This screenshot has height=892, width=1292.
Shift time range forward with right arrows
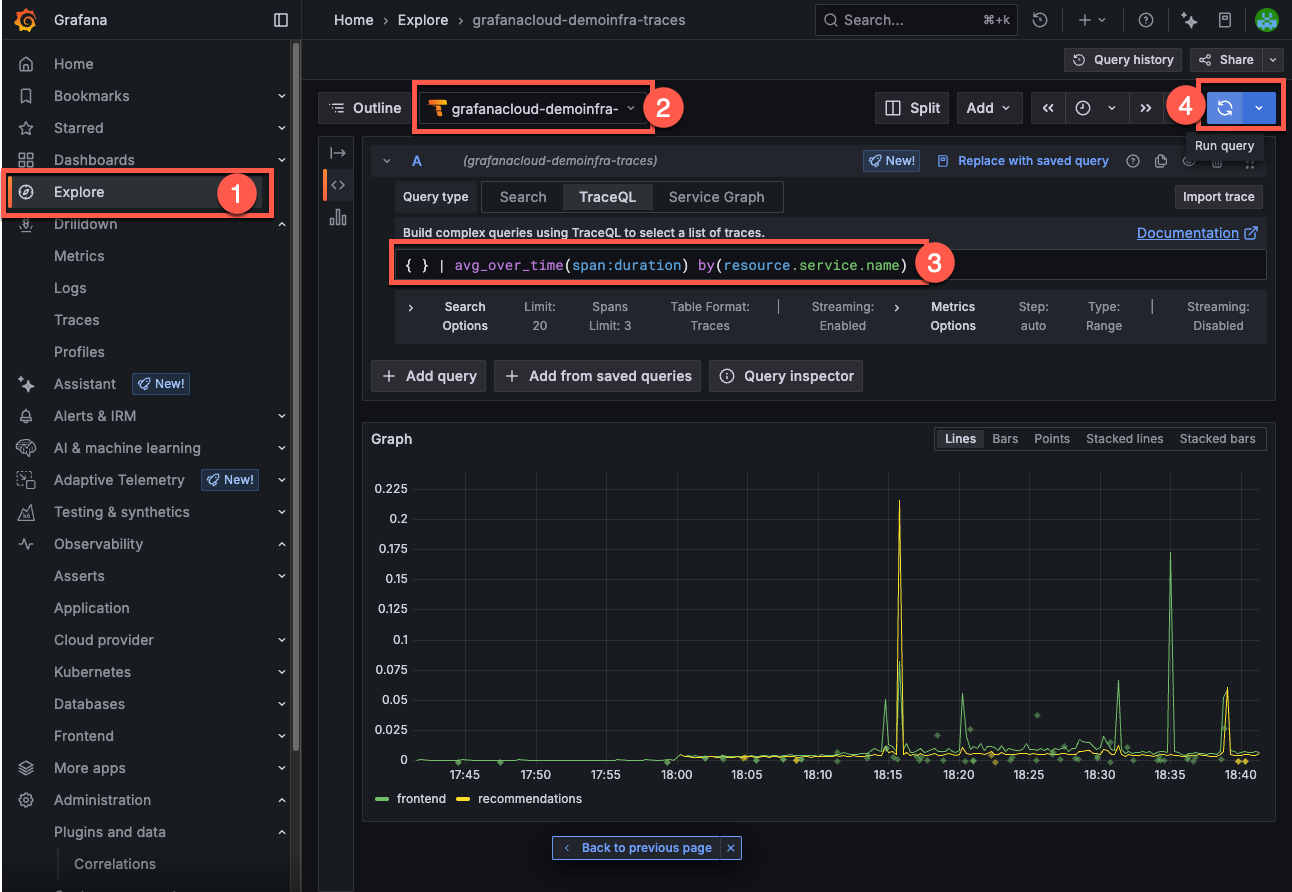(x=1146, y=108)
